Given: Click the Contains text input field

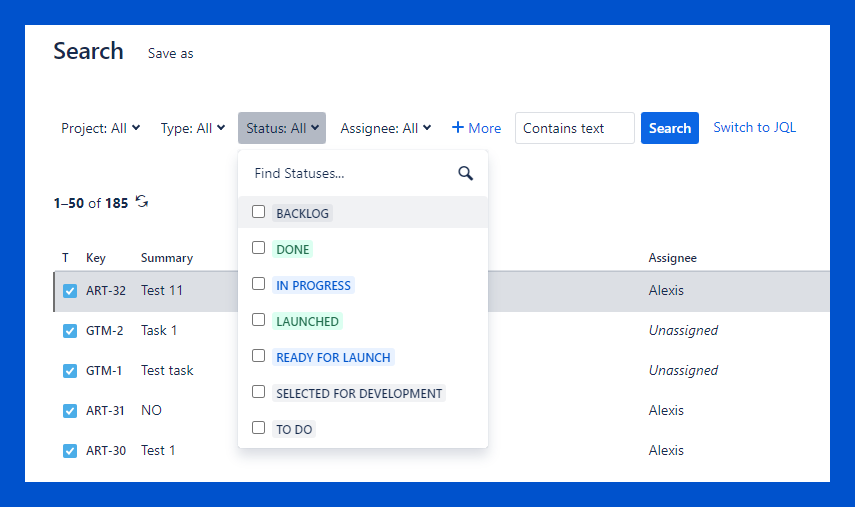Looking at the screenshot, I should [x=575, y=128].
